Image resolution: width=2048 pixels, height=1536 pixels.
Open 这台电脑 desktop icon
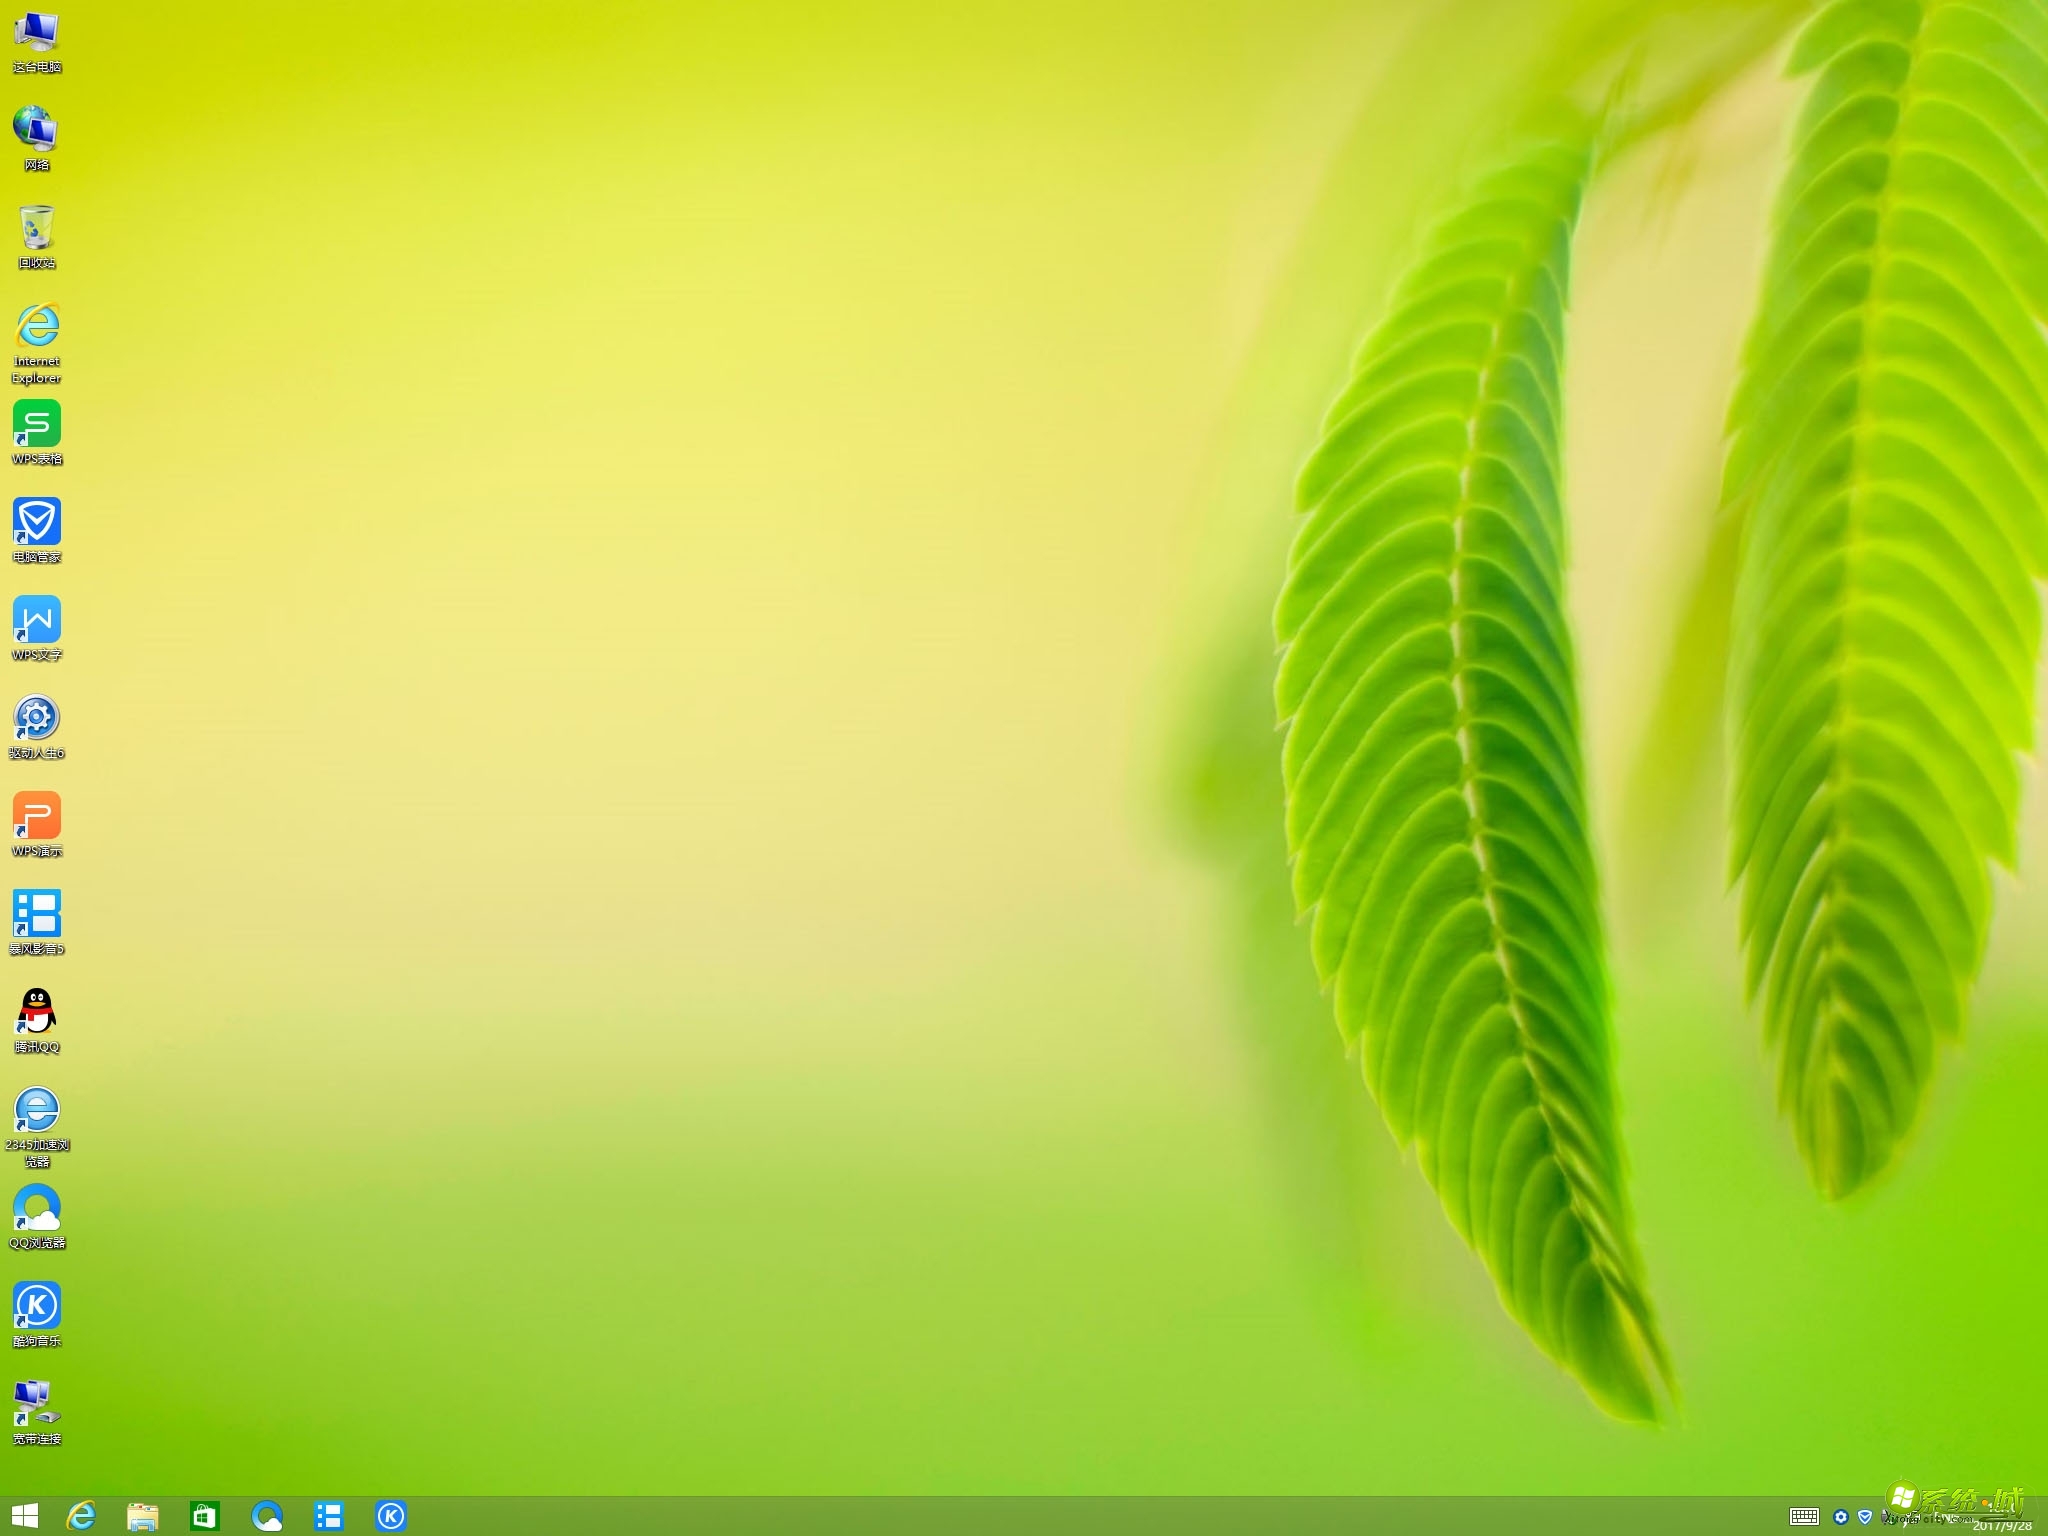click(x=37, y=33)
